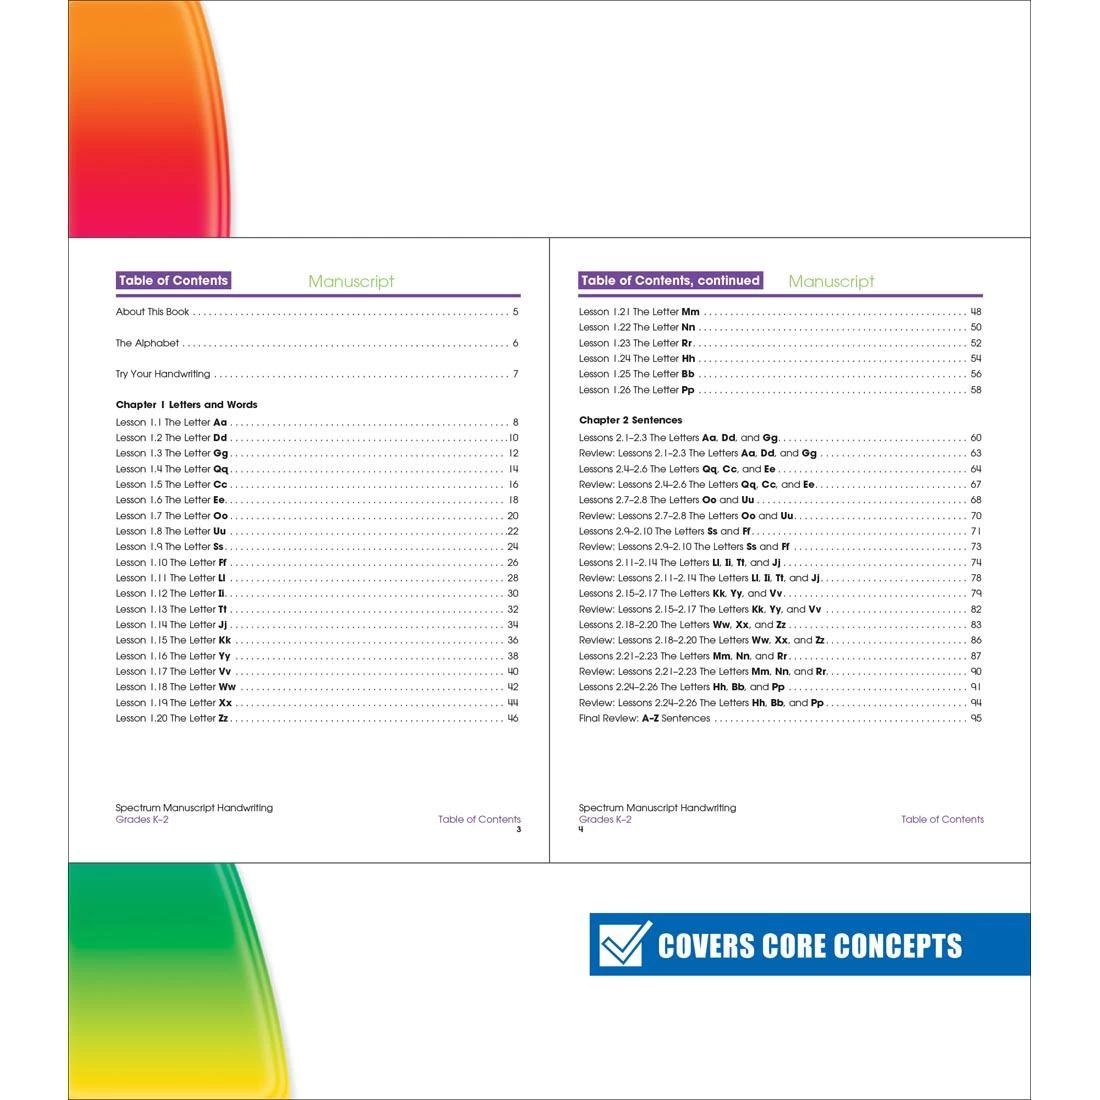Image resolution: width=1100 pixels, height=1100 pixels.
Task: Click the green Manuscript title on left page
Action: [x=351, y=282]
